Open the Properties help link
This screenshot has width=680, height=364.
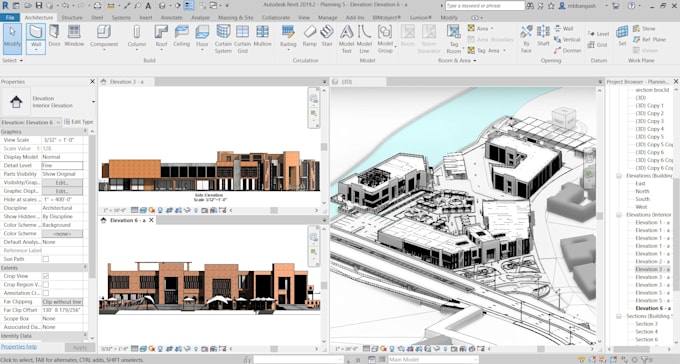point(19,347)
